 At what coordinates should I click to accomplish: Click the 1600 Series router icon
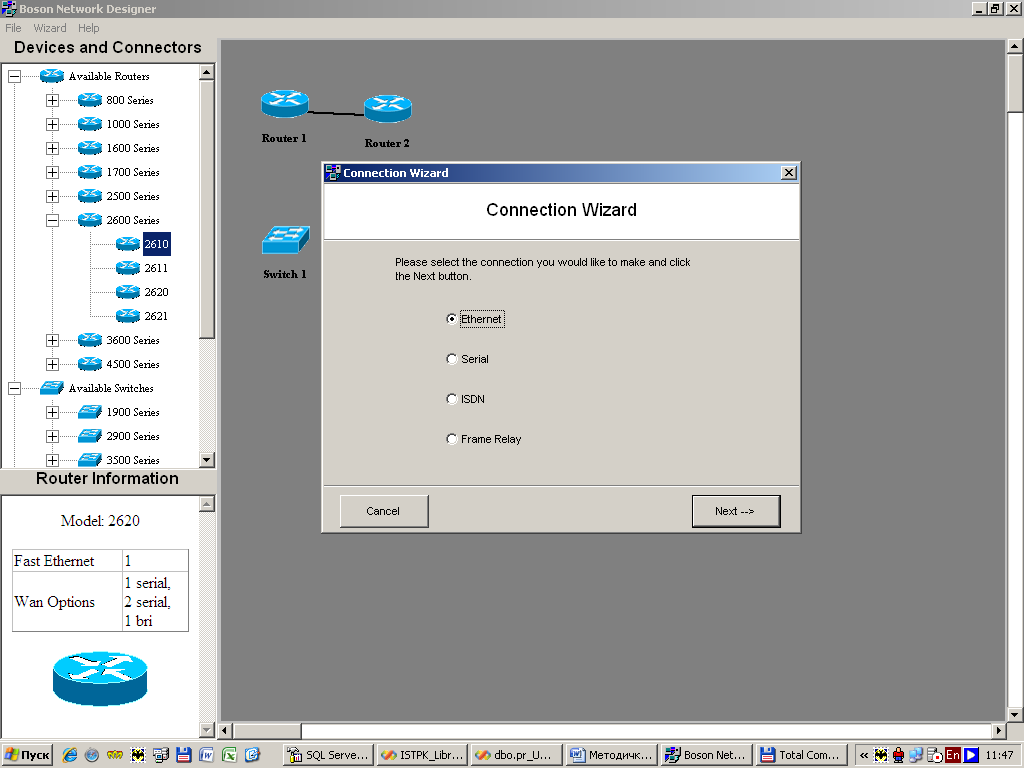pos(89,148)
